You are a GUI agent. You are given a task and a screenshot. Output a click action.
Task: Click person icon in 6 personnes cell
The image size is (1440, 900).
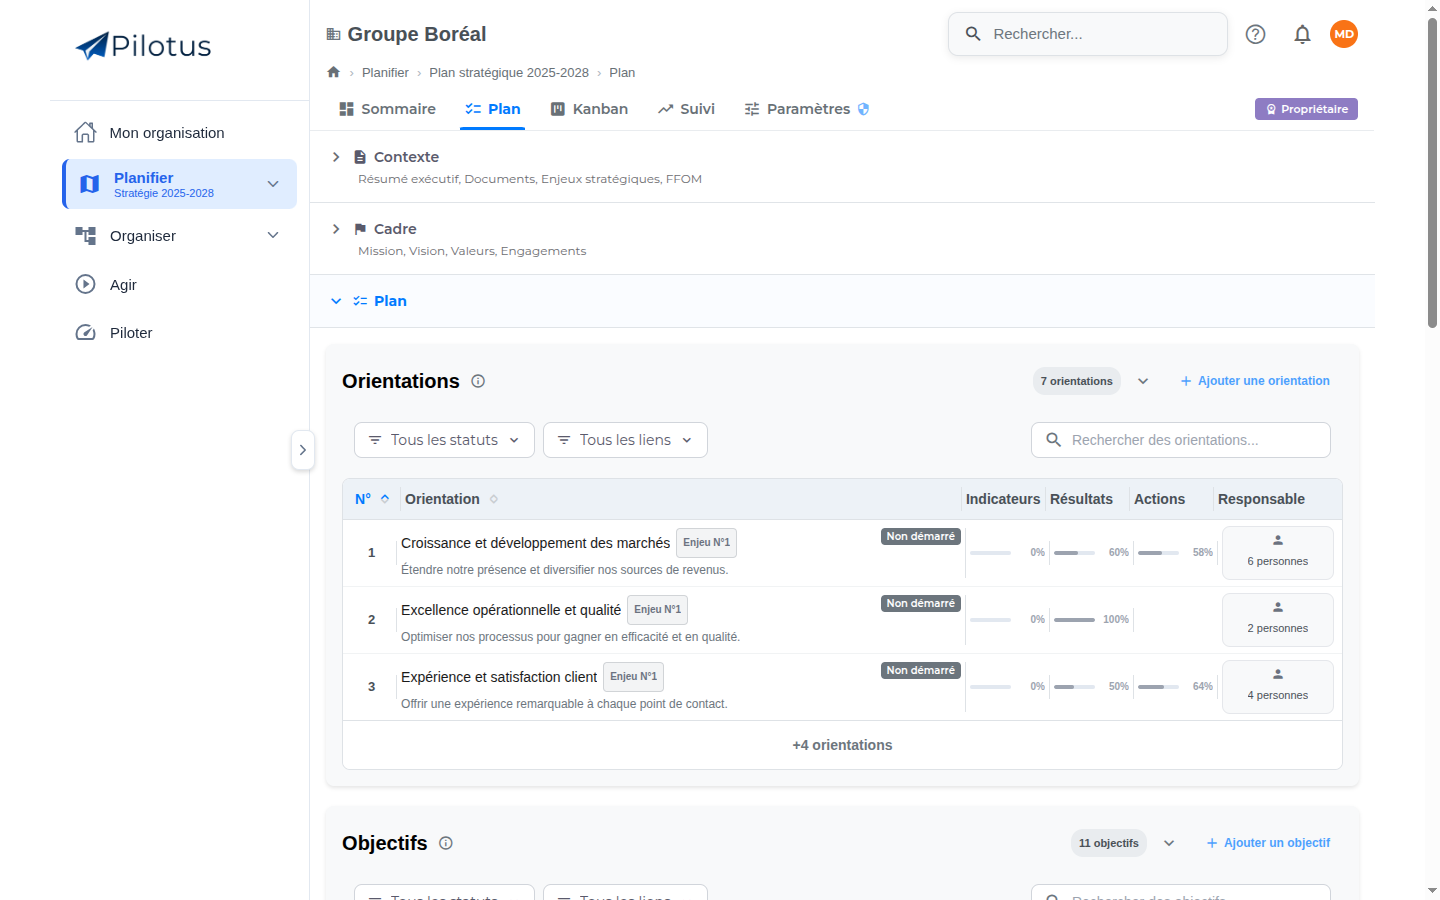pos(1278,540)
